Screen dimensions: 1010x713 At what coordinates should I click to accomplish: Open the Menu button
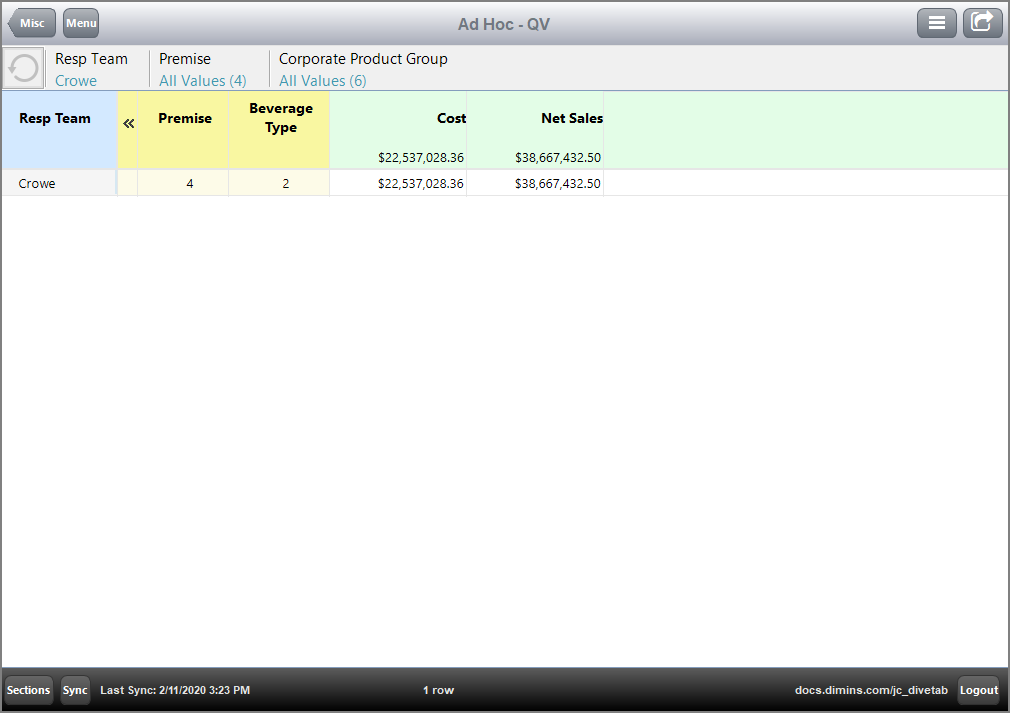click(x=81, y=23)
